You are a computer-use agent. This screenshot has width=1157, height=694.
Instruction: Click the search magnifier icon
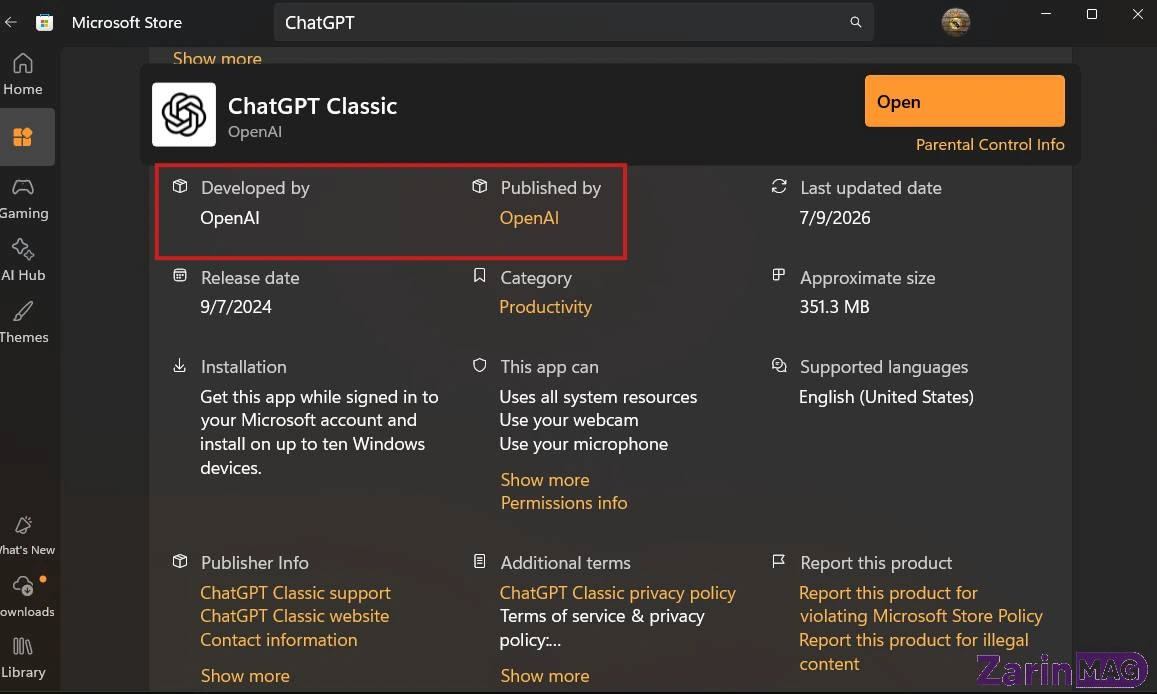(x=855, y=22)
